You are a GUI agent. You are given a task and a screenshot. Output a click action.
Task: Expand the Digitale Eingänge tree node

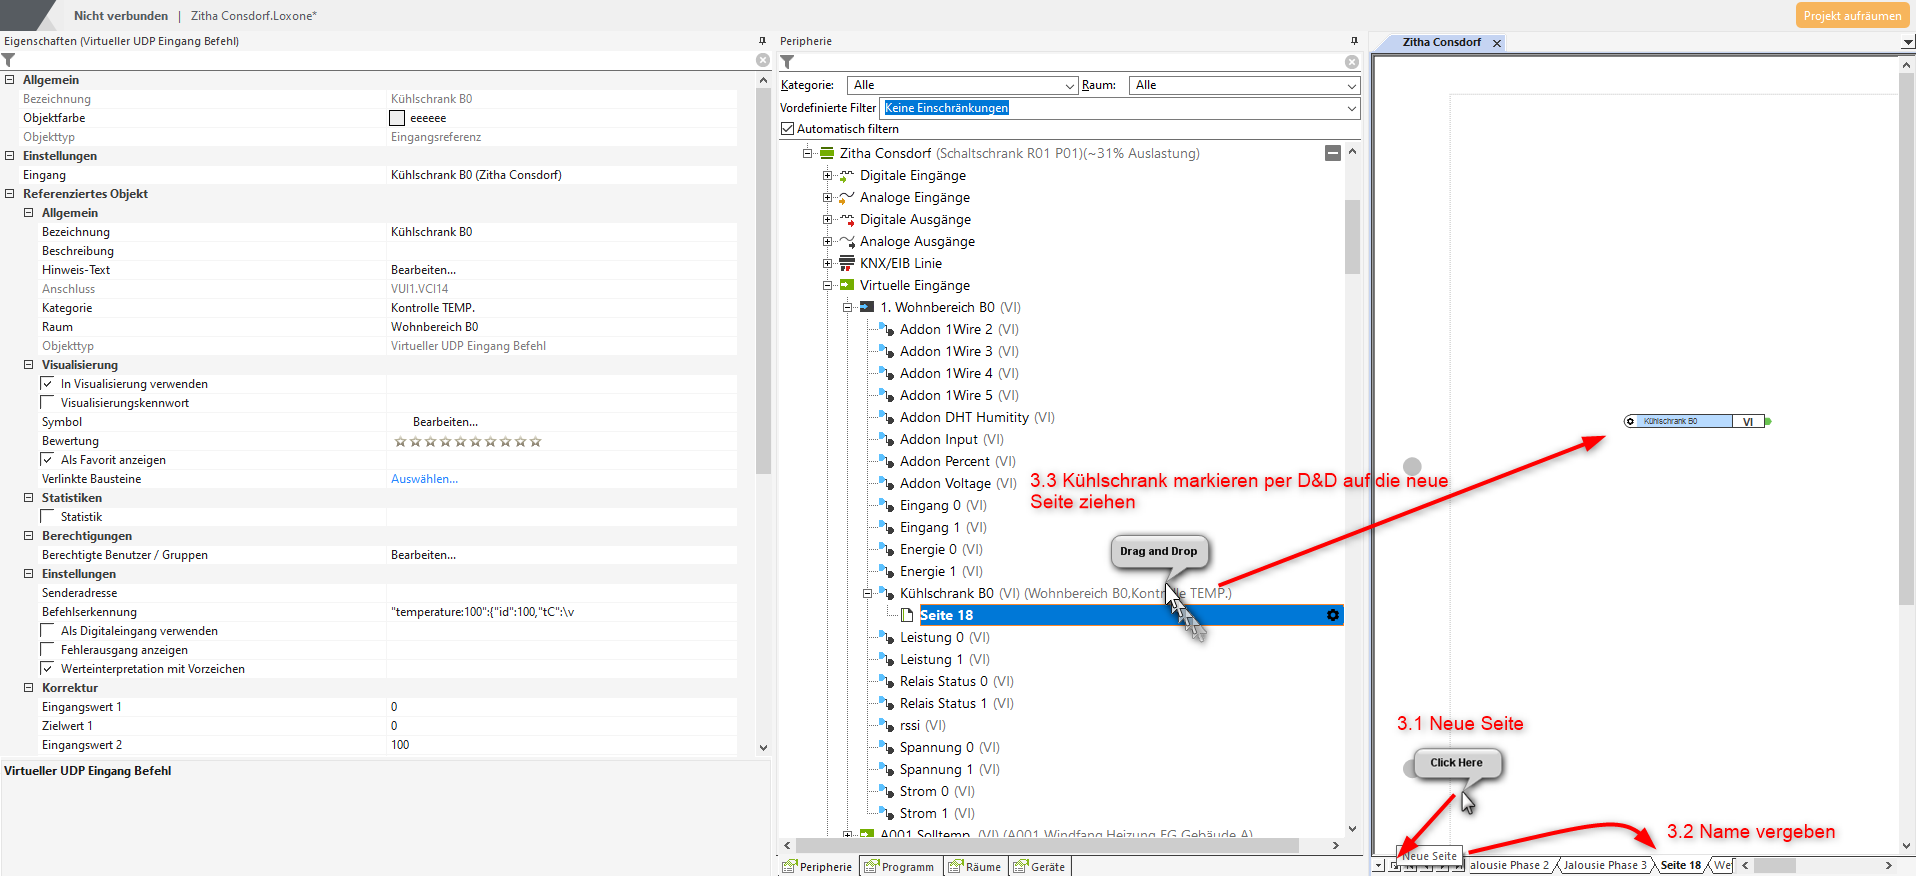[827, 175]
